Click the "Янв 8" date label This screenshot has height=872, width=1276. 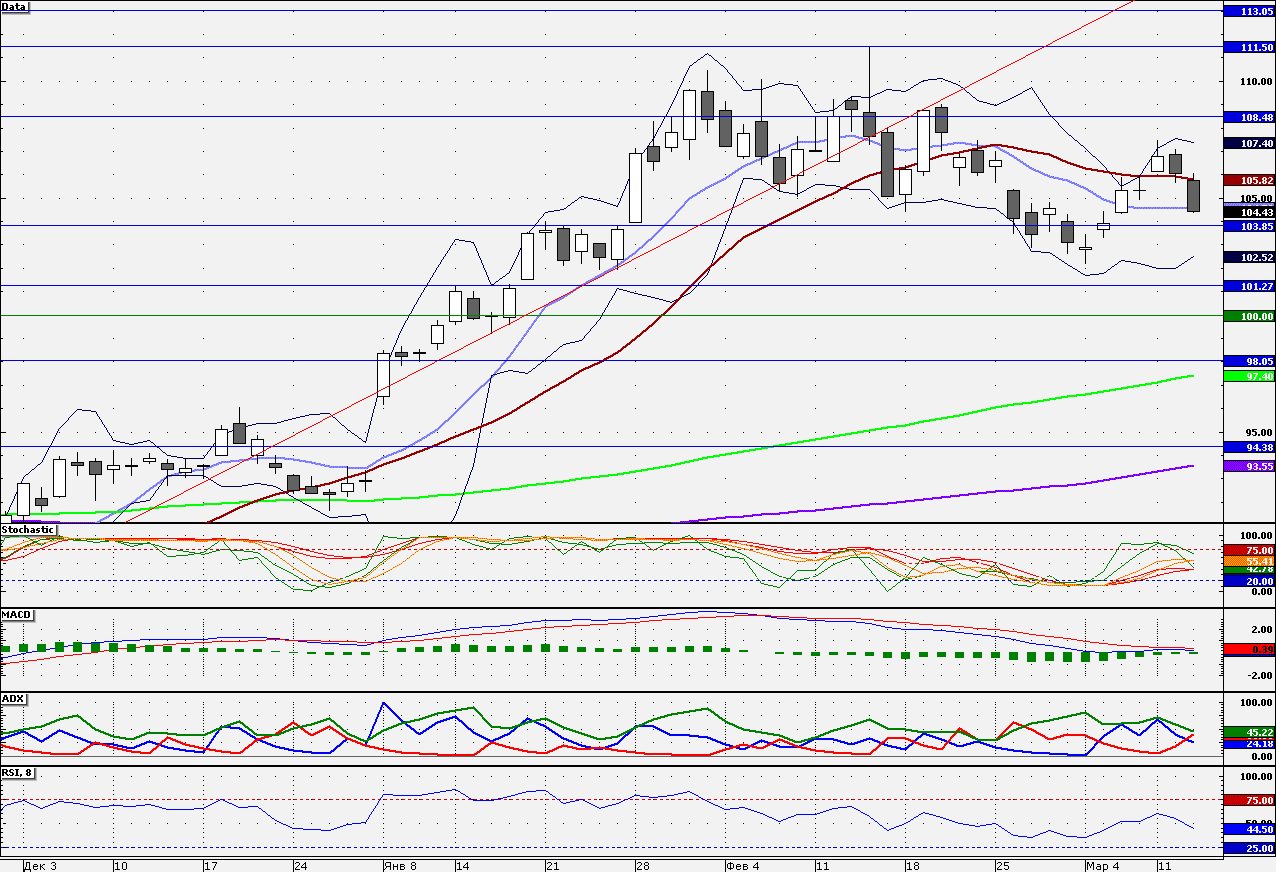399,864
